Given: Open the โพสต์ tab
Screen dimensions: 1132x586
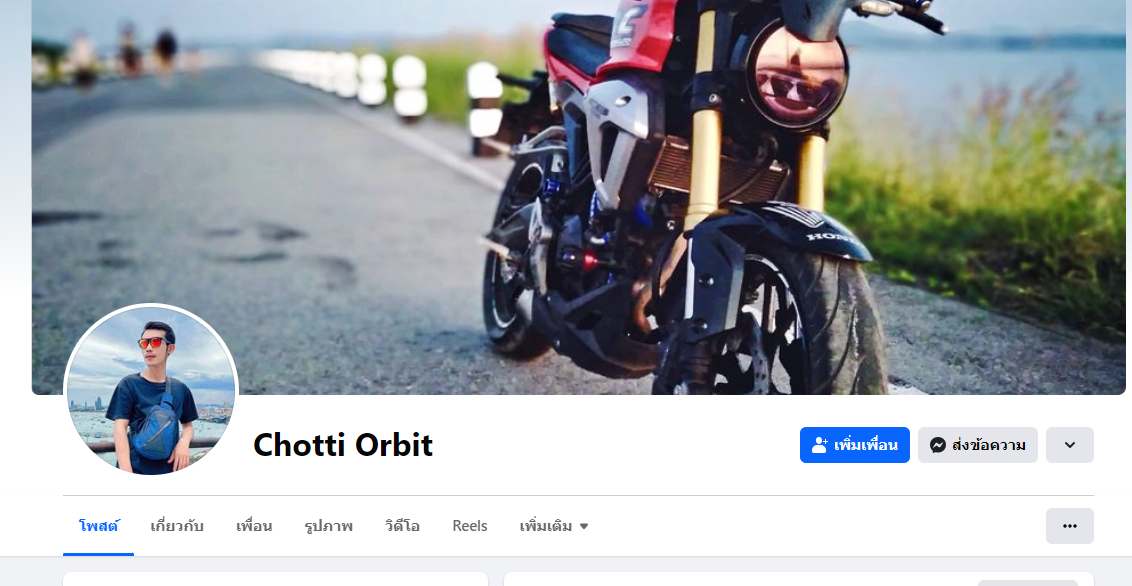Looking at the screenshot, I should (x=99, y=526).
